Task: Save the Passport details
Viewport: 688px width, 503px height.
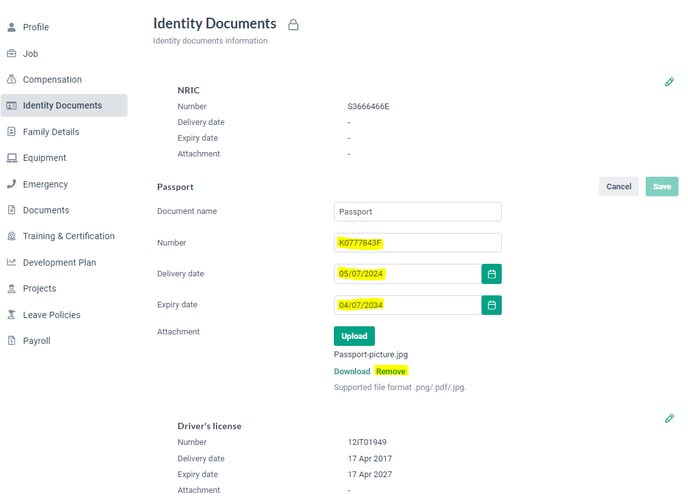Action: pyautogui.click(x=662, y=187)
